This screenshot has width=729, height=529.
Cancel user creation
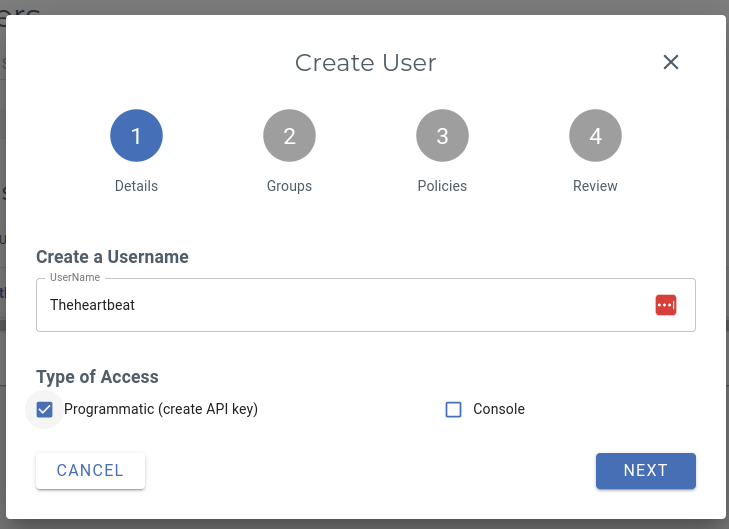click(90, 470)
